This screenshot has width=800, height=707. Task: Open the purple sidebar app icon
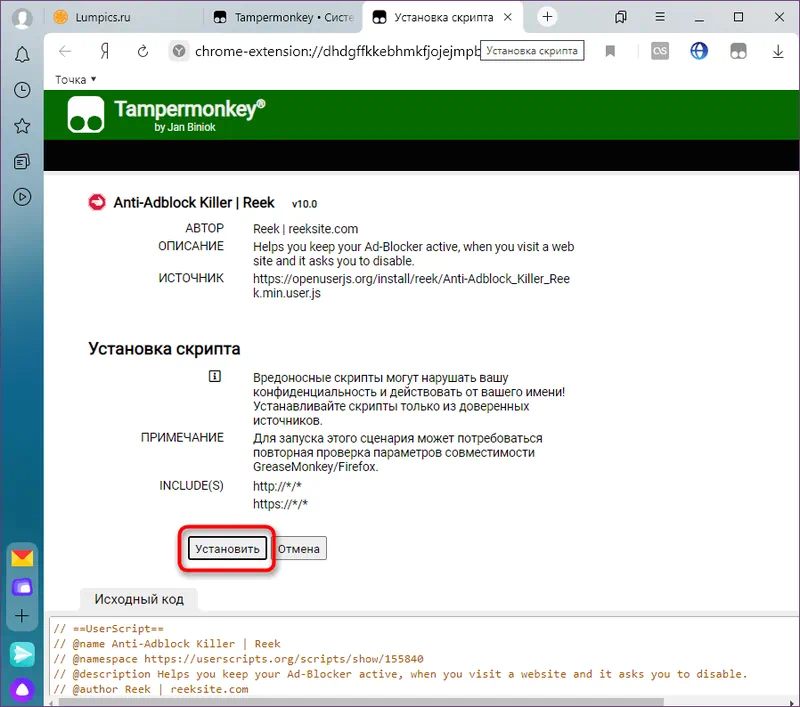[x=22, y=587]
